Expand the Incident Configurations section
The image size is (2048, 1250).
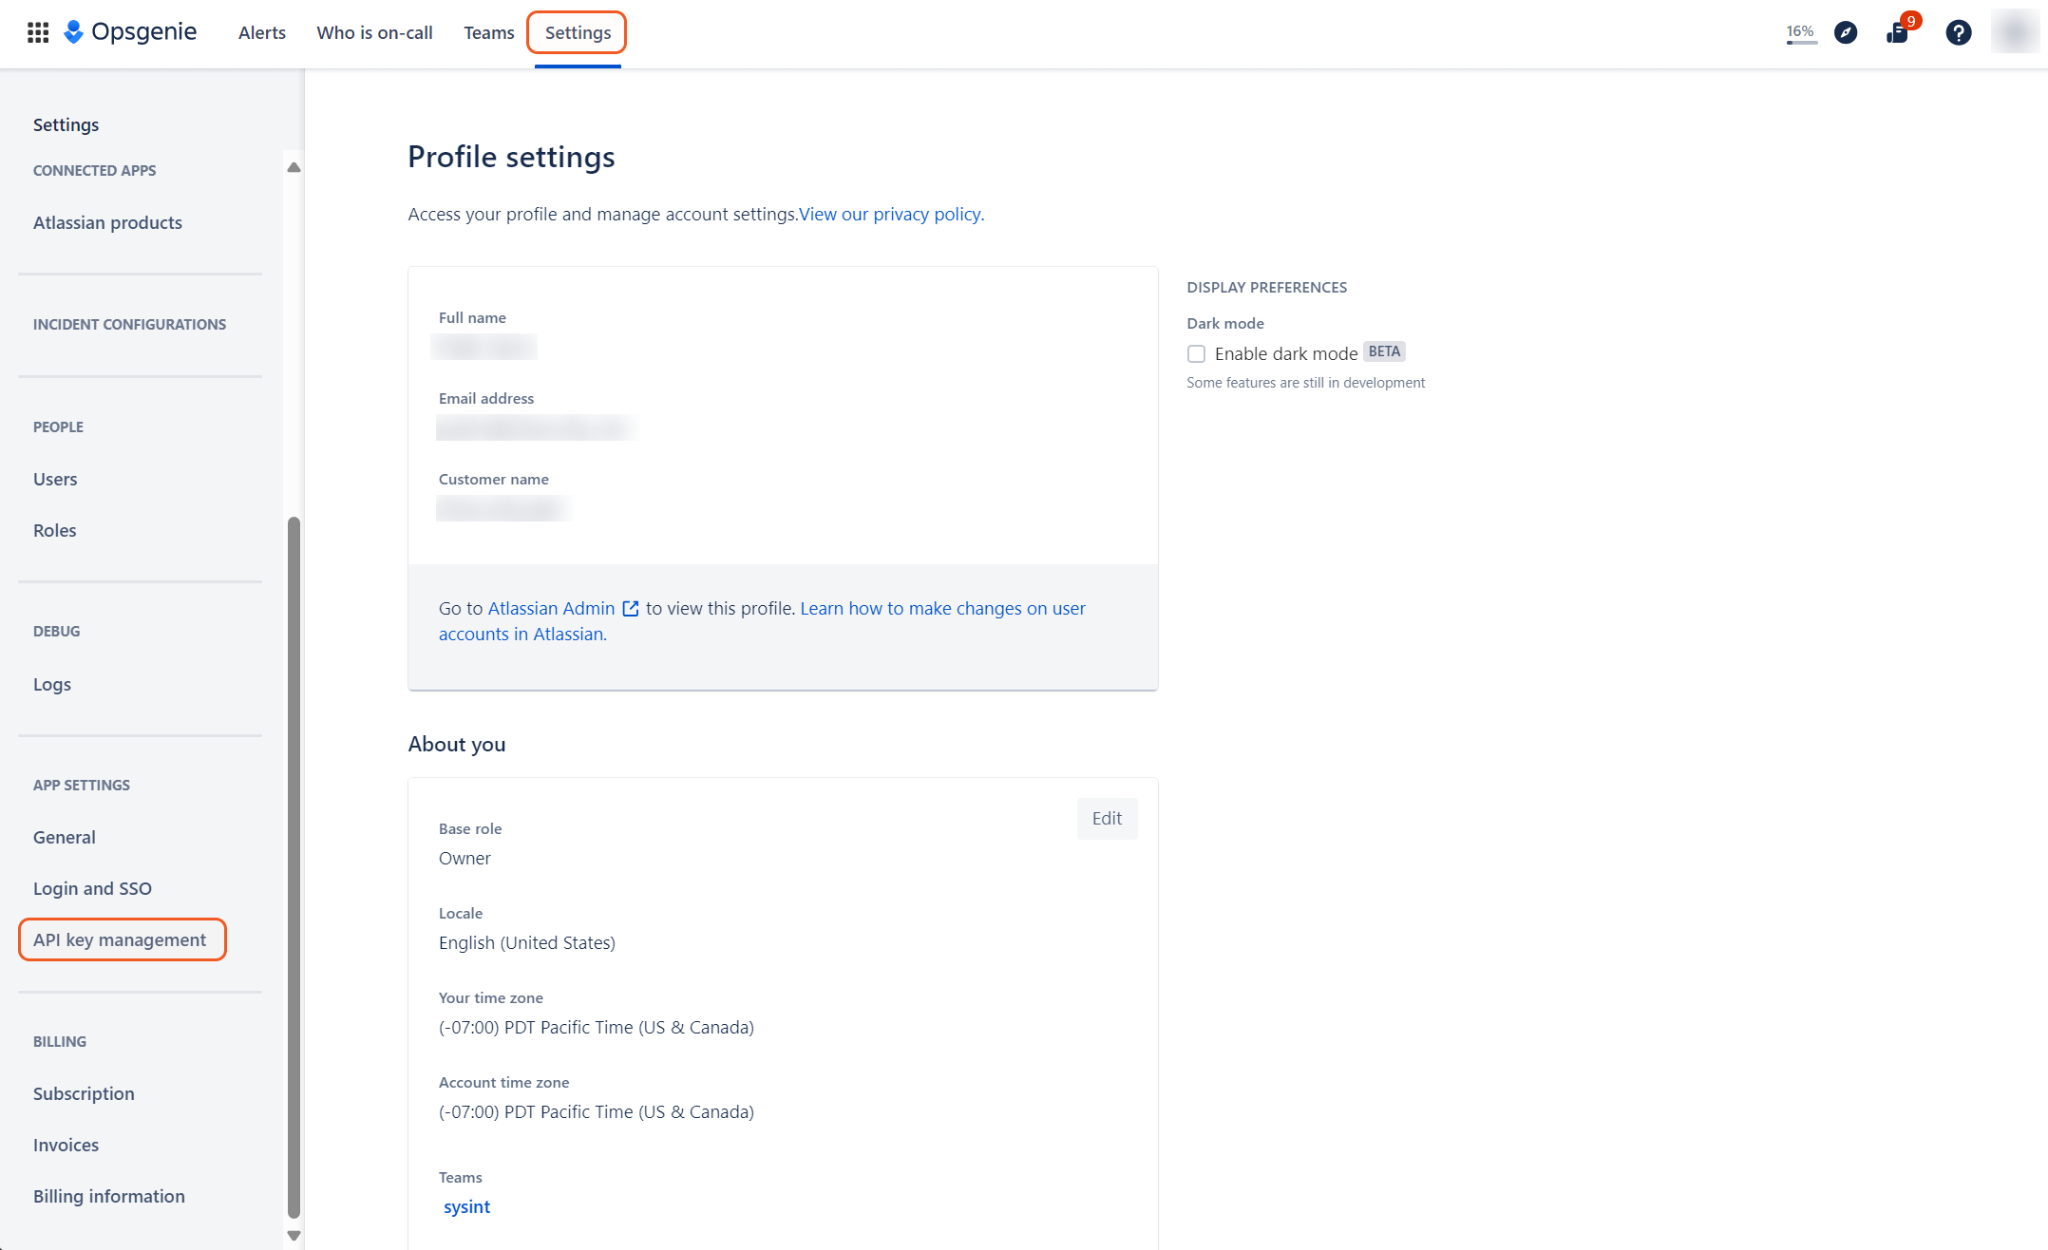click(129, 324)
